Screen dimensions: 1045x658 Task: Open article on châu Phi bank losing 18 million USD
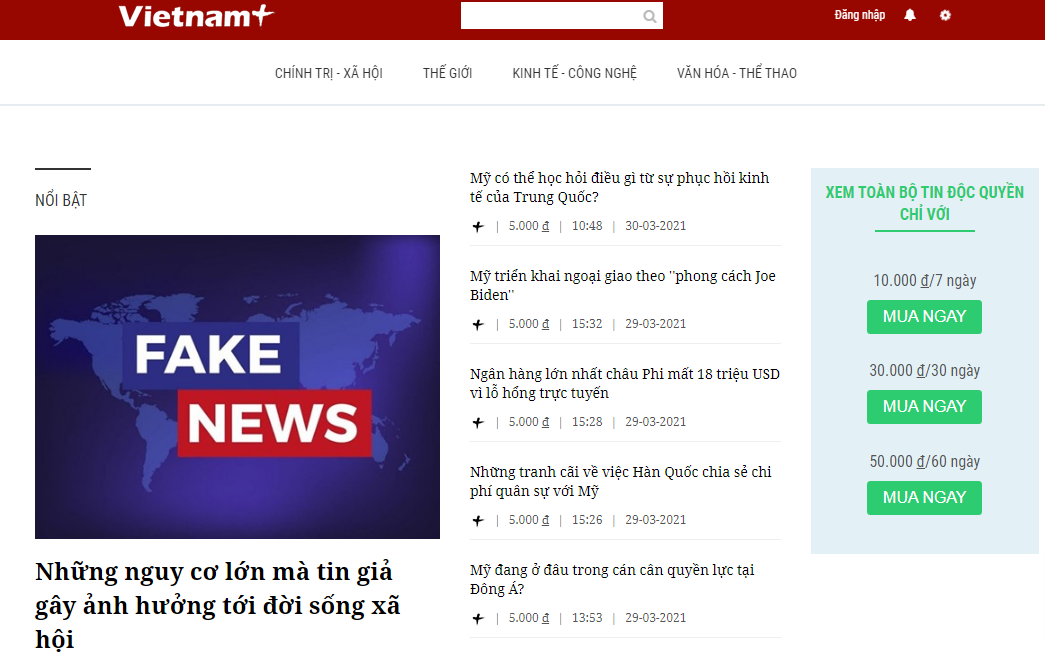click(624, 383)
